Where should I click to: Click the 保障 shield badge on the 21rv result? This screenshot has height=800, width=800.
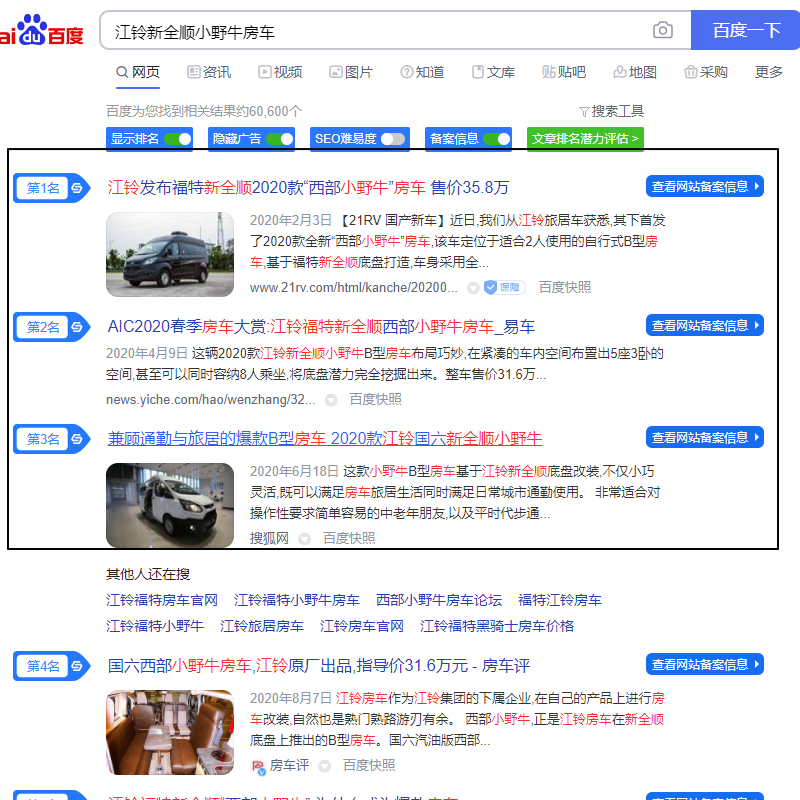point(505,287)
